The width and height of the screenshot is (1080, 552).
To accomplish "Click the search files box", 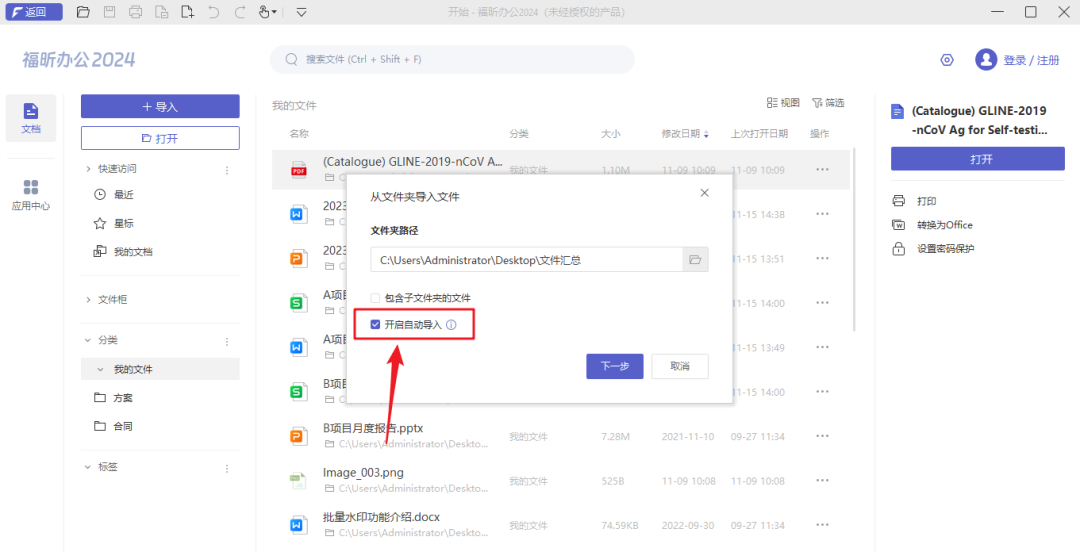I will (x=452, y=59).
